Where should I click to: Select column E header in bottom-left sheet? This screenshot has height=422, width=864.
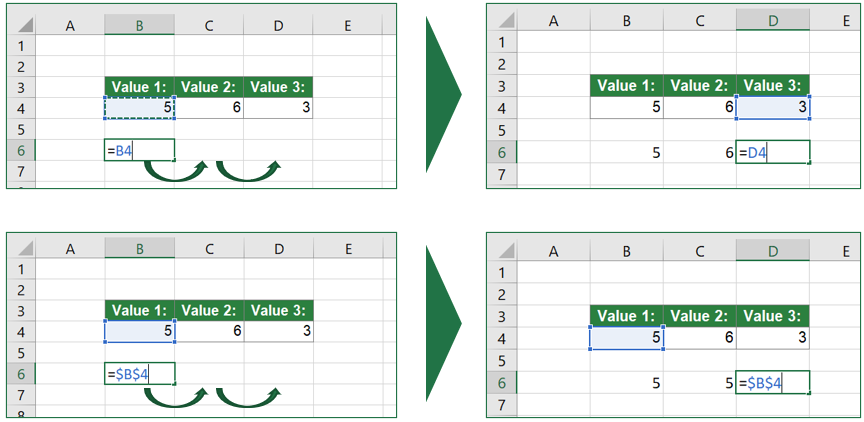tap(347, 249)
